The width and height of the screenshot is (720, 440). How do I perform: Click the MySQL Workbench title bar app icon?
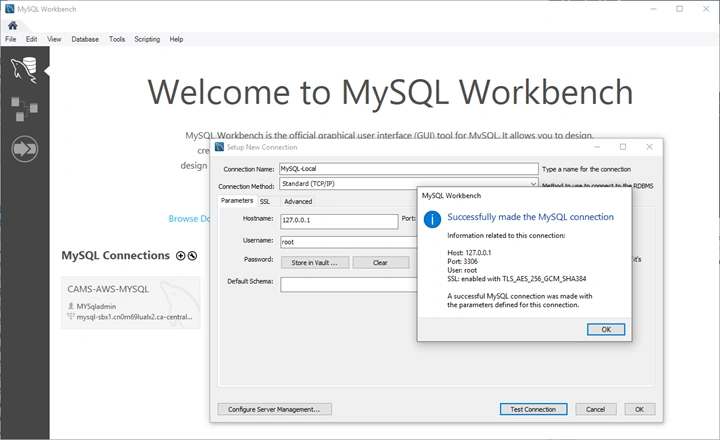(x=10, y=9)
